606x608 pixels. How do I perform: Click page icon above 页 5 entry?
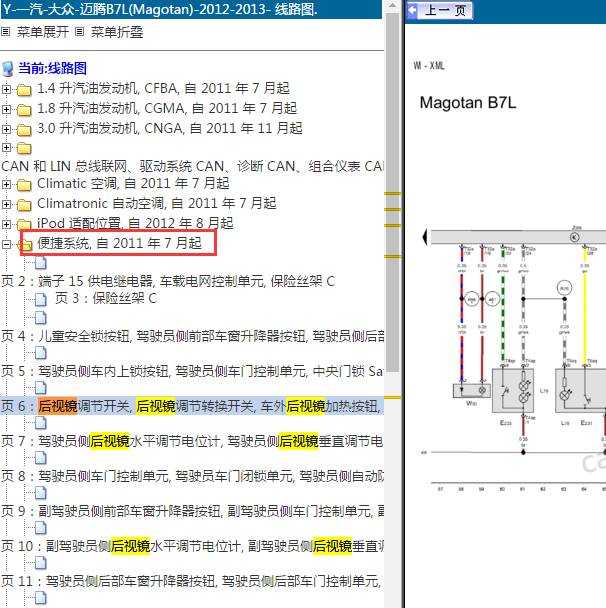(41, 353)
